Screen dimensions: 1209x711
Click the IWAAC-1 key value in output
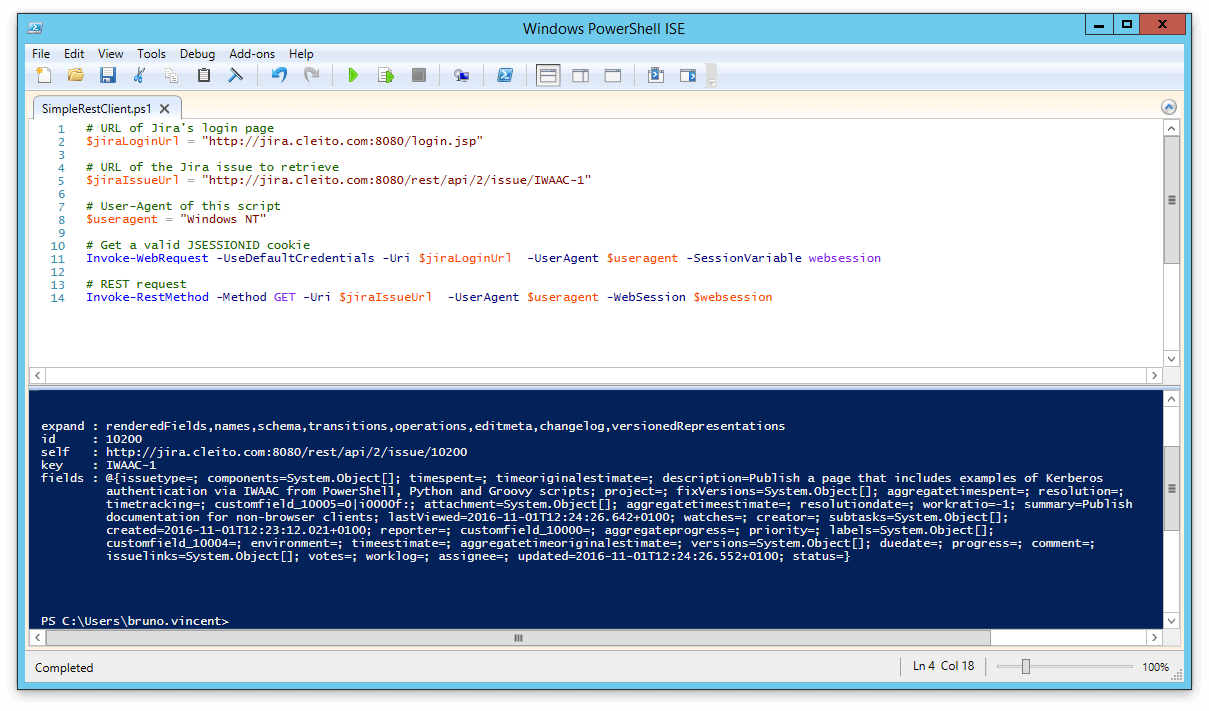[x=131, y=465]
